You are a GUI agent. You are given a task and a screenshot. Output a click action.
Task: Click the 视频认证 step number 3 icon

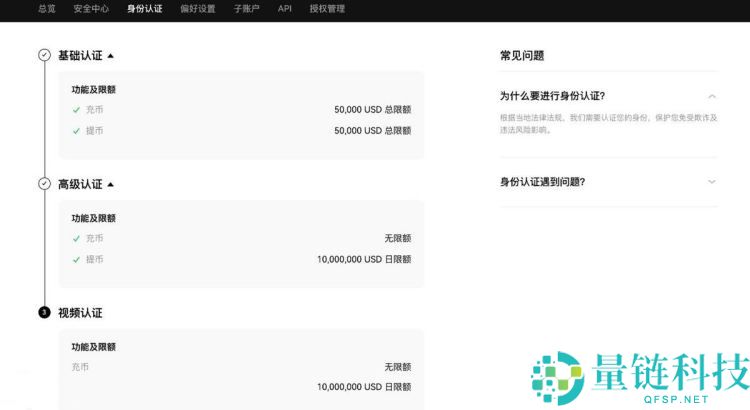click(x=44, y=312)
